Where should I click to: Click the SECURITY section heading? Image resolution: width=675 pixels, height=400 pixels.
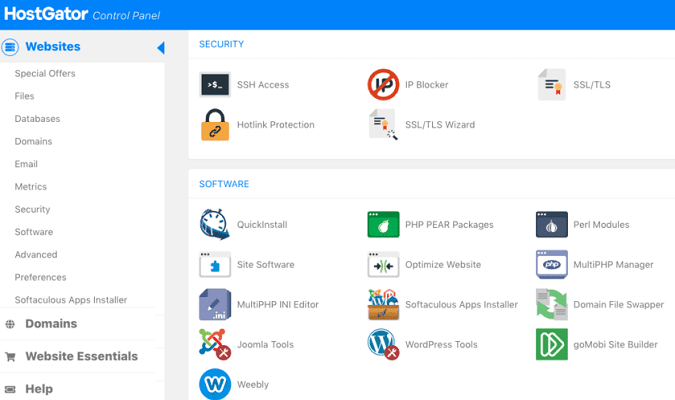click(x=221, y=44)
